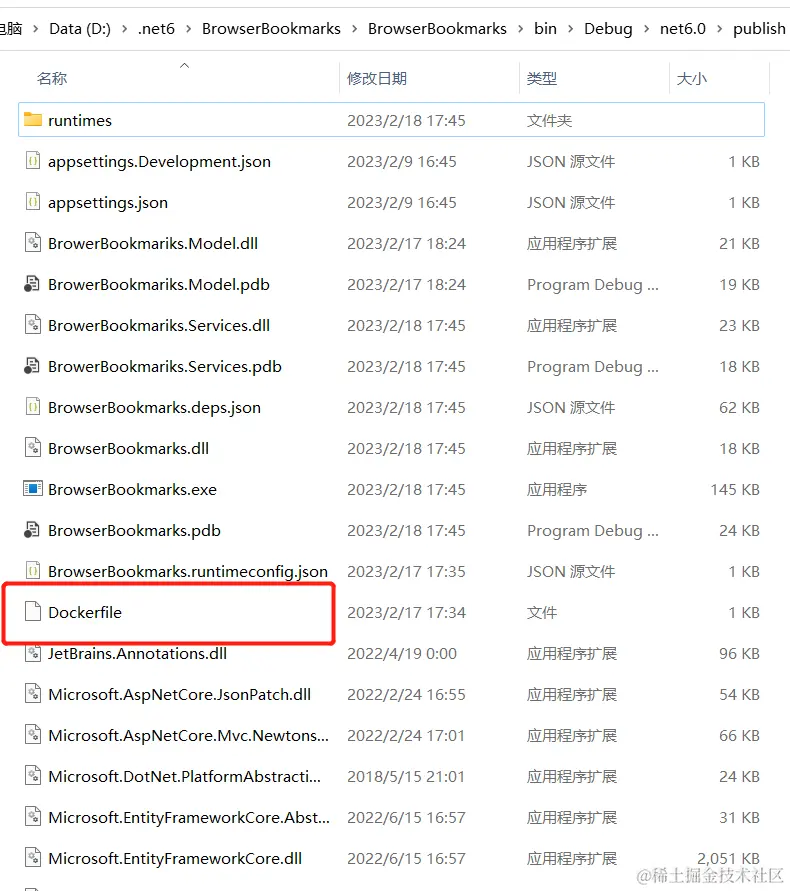The image size is (790, 891).
Task: Expand the chevron after Data (D:)
Action: (x=124, y=28)
